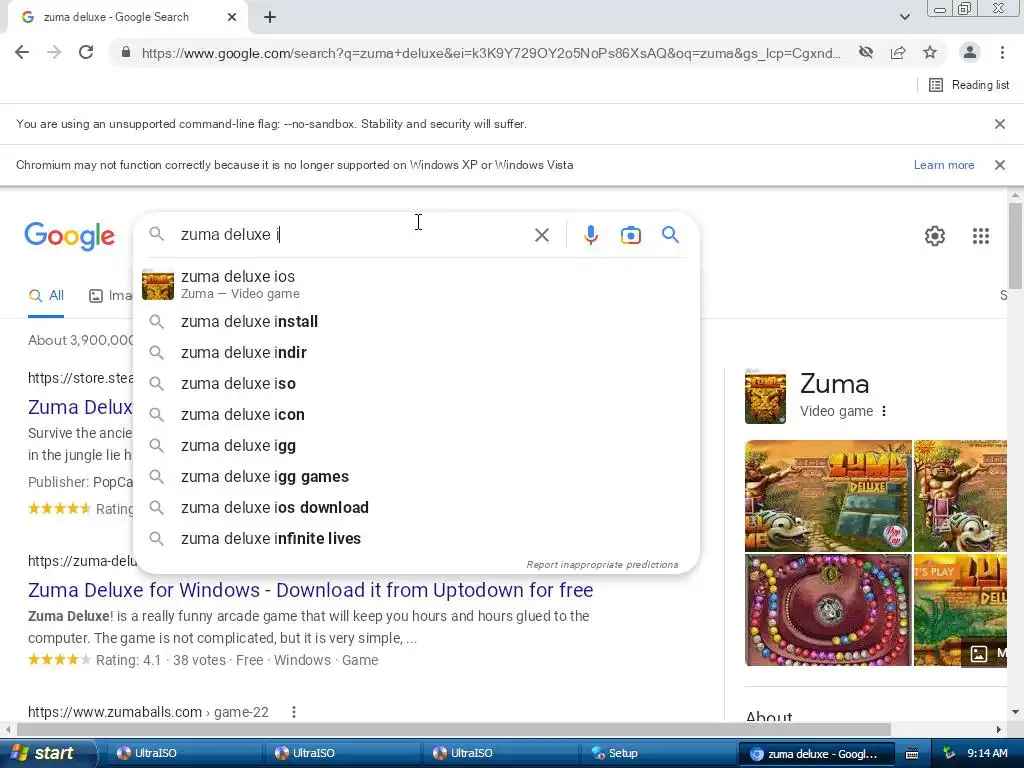This screenshot has width=1024, height=768.
Task: Submit search with the blue magnifier icon
Action: [670, 234]
